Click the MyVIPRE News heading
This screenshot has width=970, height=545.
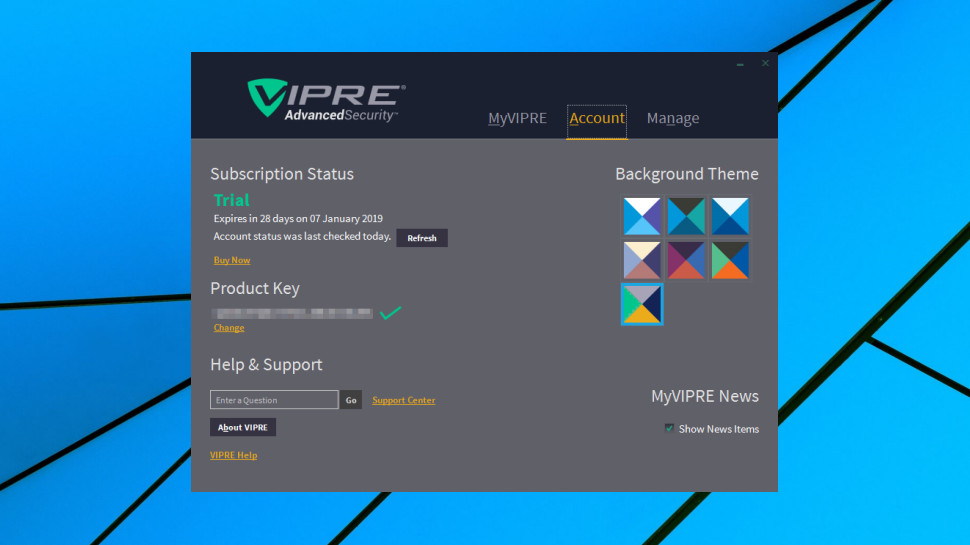coord(705,396)
